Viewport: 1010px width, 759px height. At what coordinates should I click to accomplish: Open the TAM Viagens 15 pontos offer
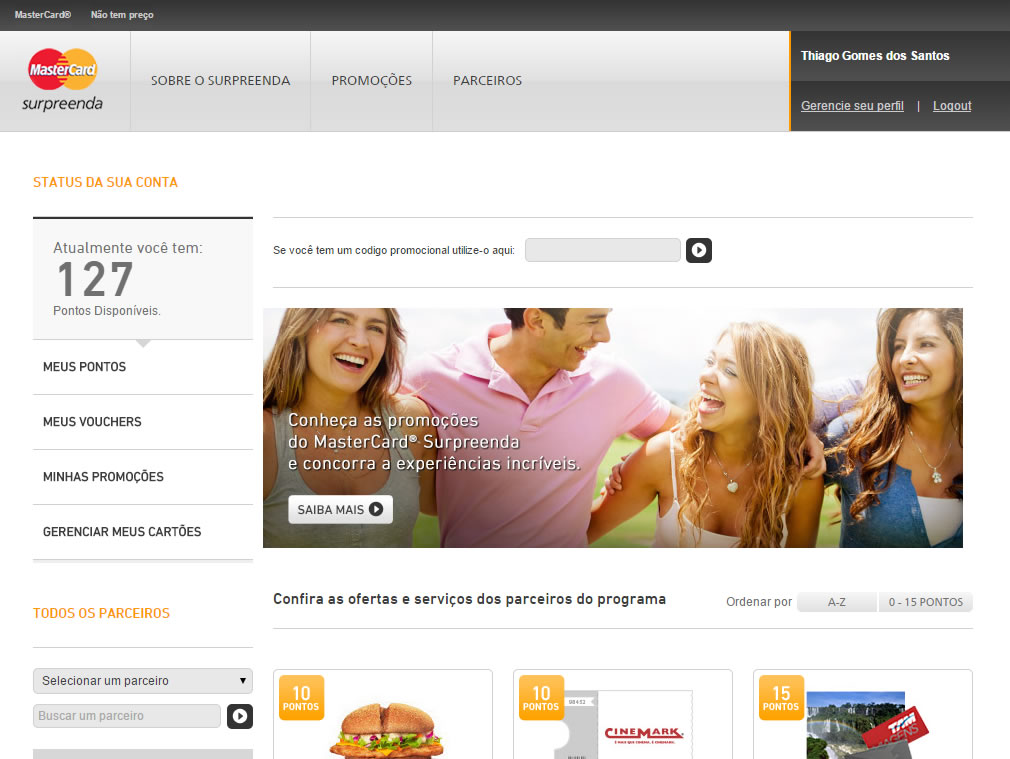862,714
